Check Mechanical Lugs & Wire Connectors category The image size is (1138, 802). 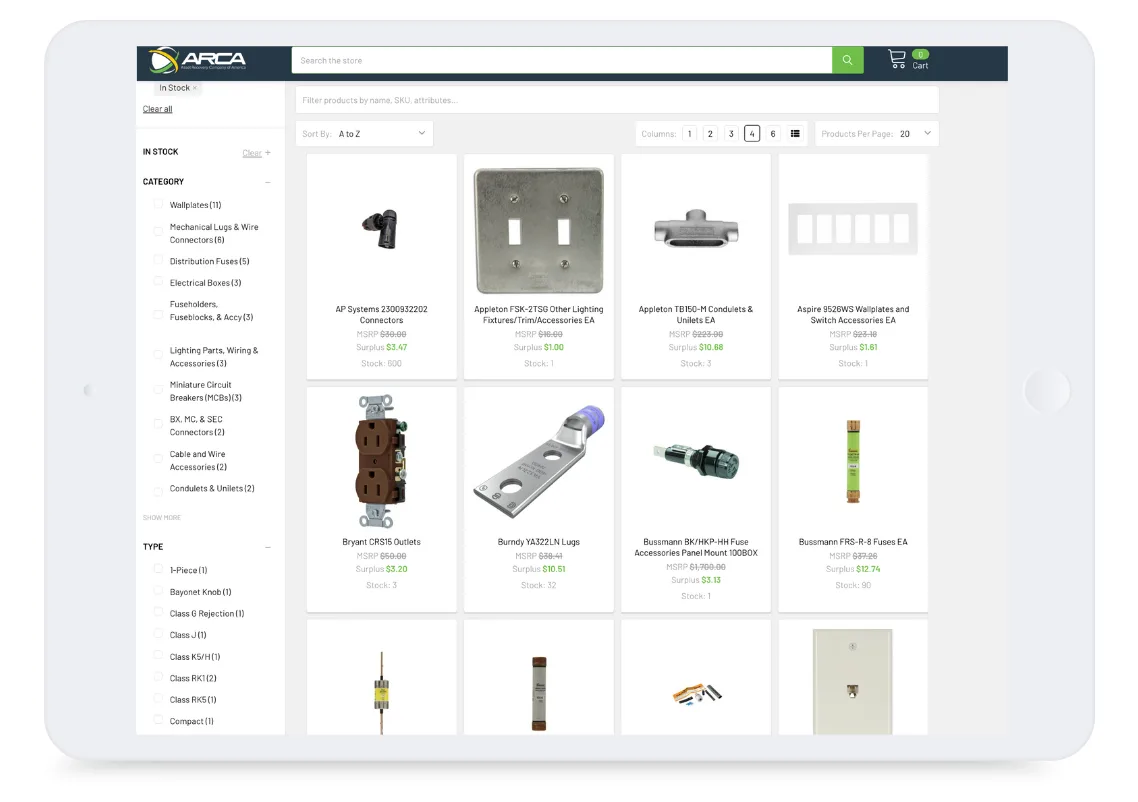pos(158,232)
